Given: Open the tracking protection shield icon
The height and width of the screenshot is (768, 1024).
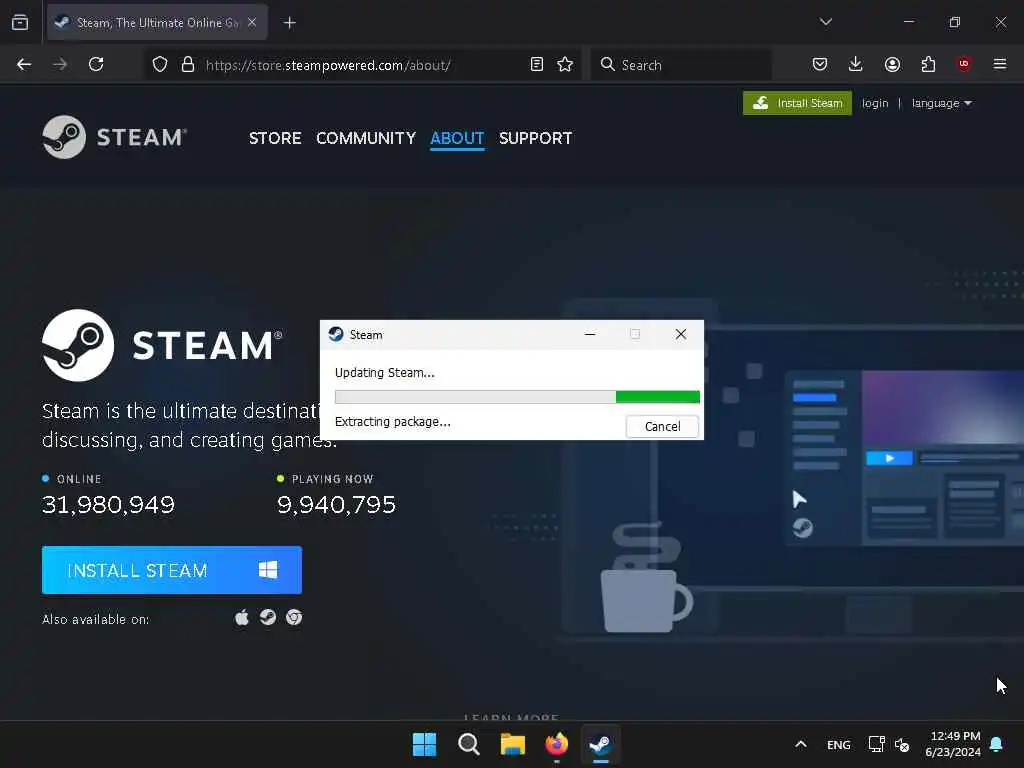Looking at the screenshot, I should tap(160, 65).
